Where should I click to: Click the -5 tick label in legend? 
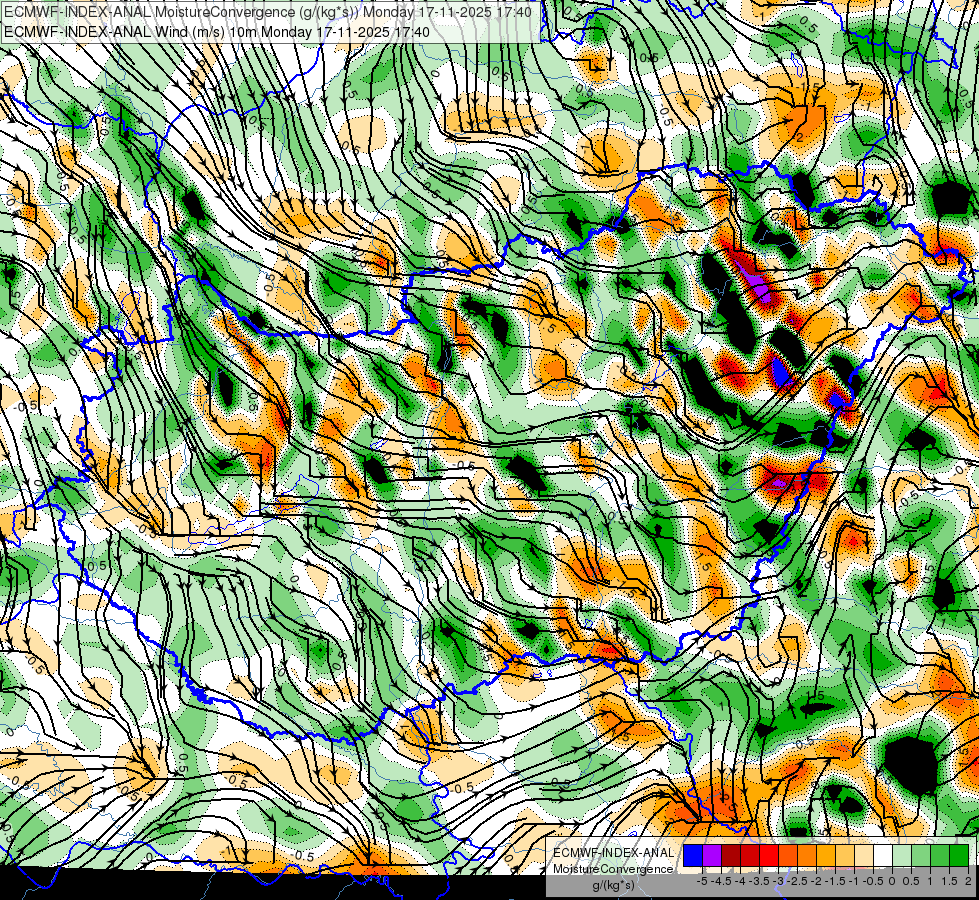tap(702, 881)
